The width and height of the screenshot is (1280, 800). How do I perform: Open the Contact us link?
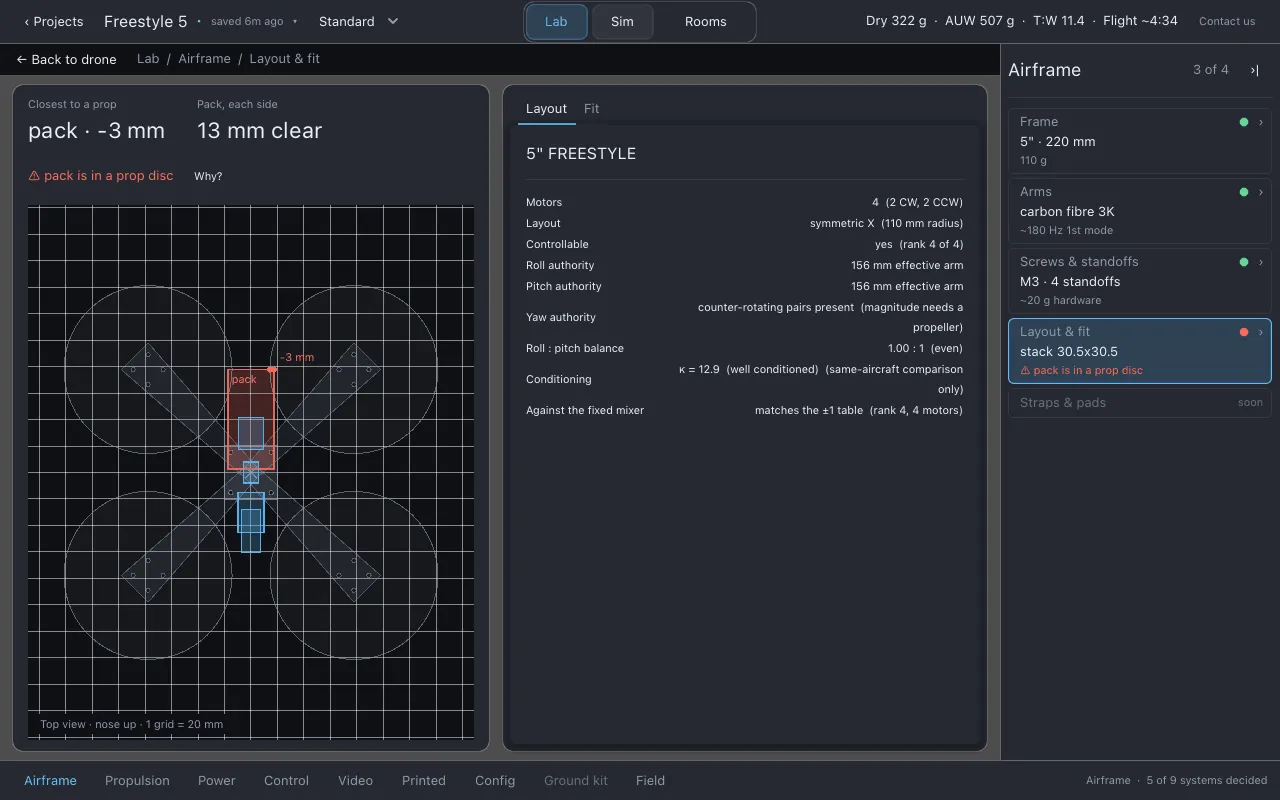pos(1227,21)
